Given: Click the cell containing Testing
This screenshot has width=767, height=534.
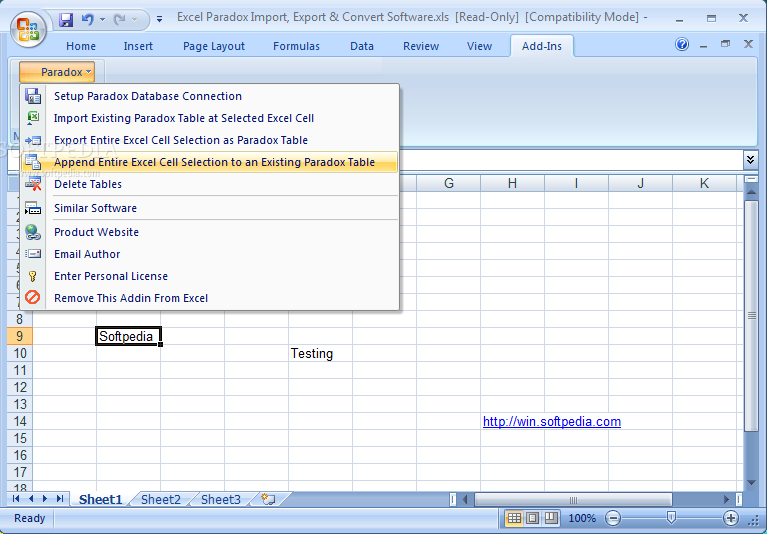Looking at the screenshot, I should click(x=320, y=354).
